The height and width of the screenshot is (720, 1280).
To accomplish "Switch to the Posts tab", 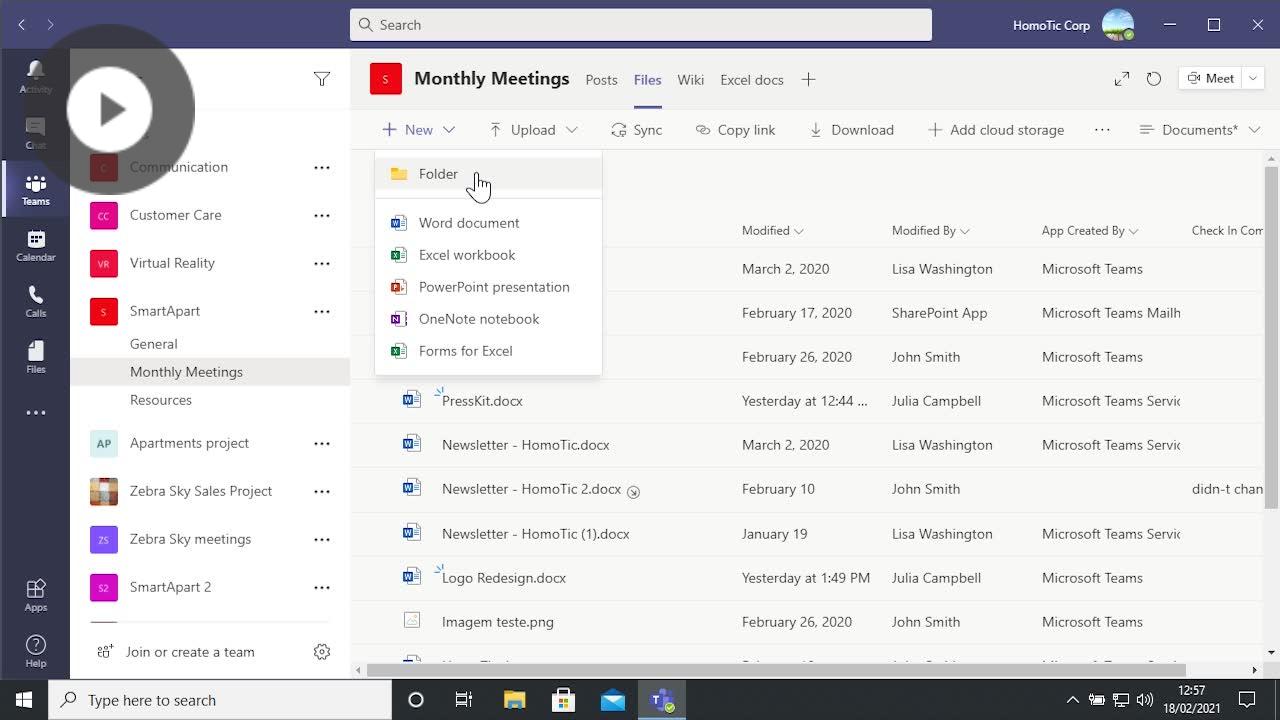I will click(x=601, y=80).
